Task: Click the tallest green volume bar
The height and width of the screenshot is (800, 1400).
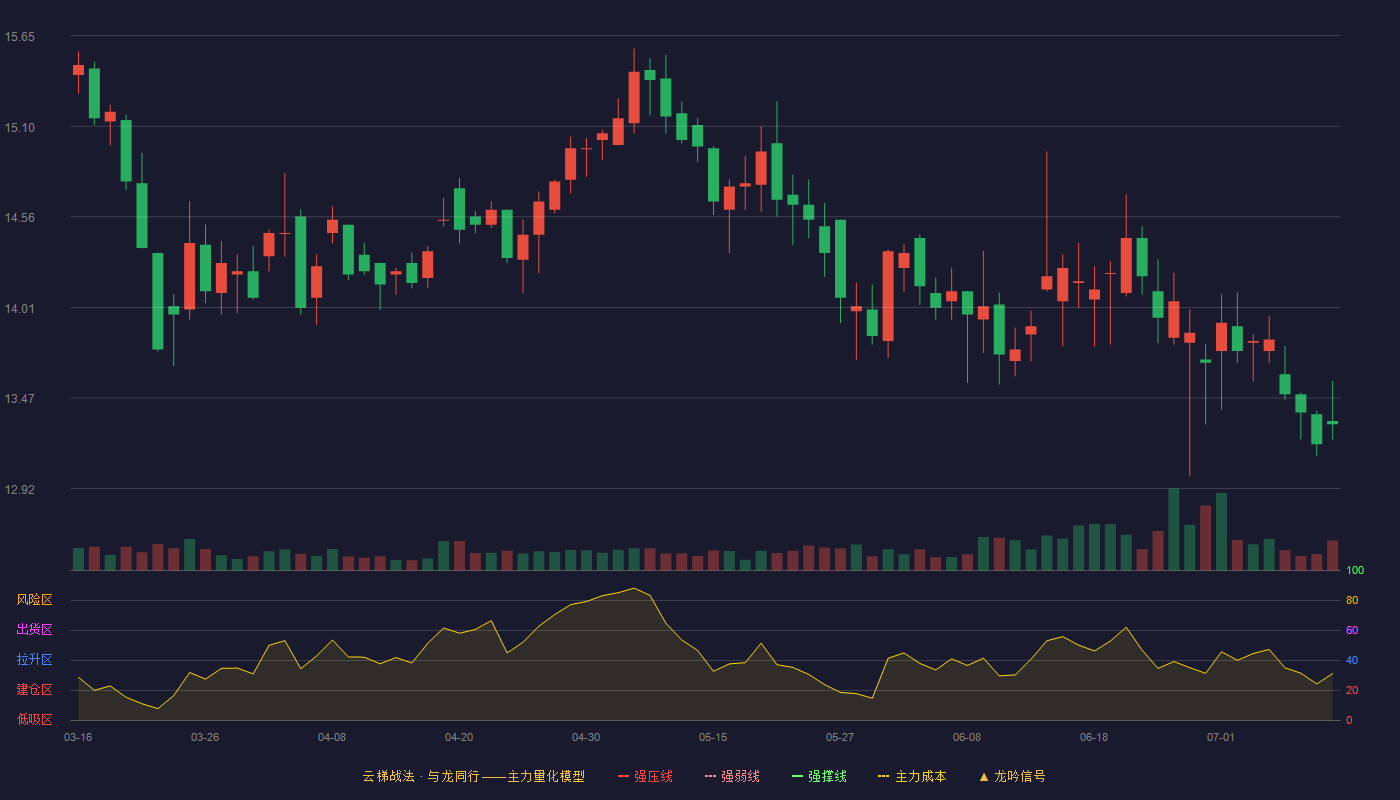Action: click(1174, 529)
